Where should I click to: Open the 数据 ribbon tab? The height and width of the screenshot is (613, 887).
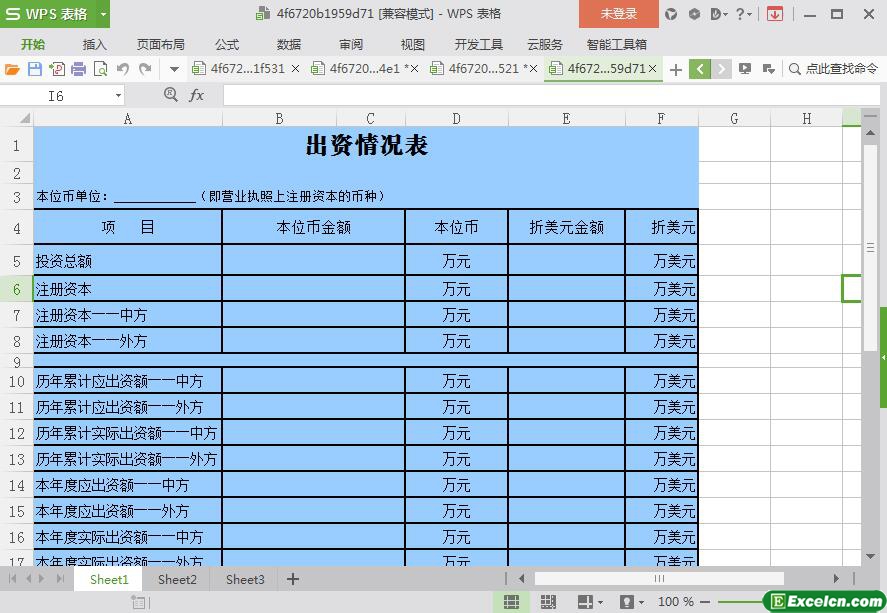click(x=289, y=45)
